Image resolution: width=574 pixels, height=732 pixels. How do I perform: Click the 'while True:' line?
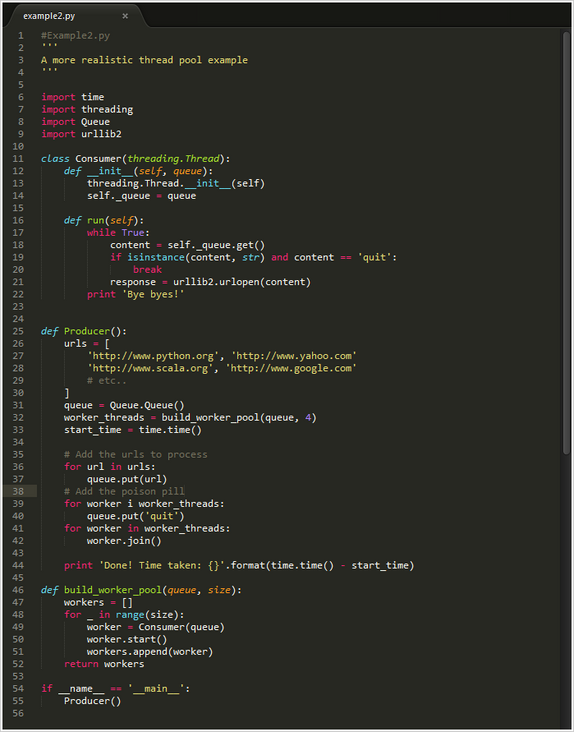pyautogui.click(x=119, y=232)
